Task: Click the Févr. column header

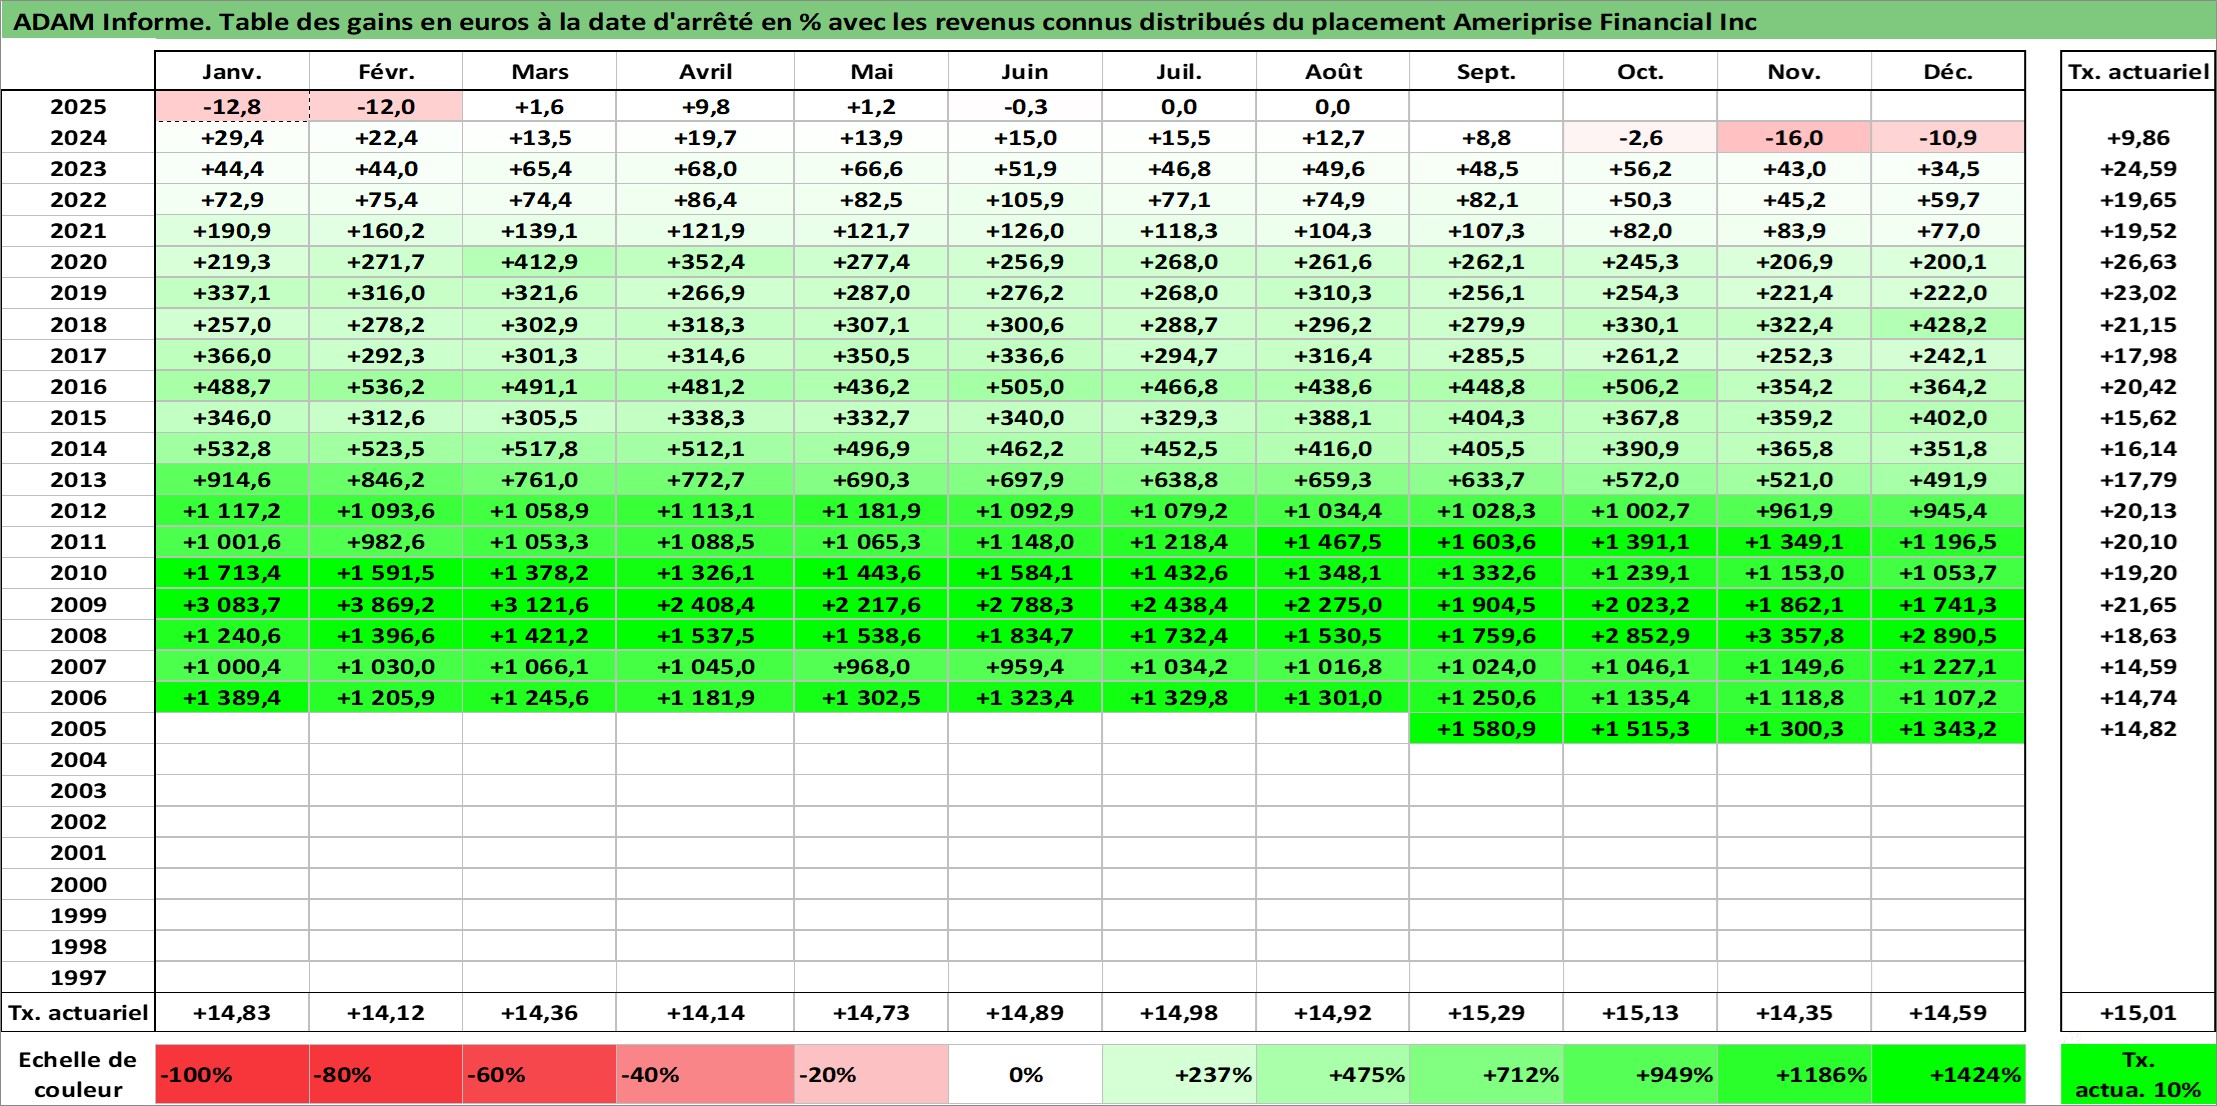Action: click(386, 71)
